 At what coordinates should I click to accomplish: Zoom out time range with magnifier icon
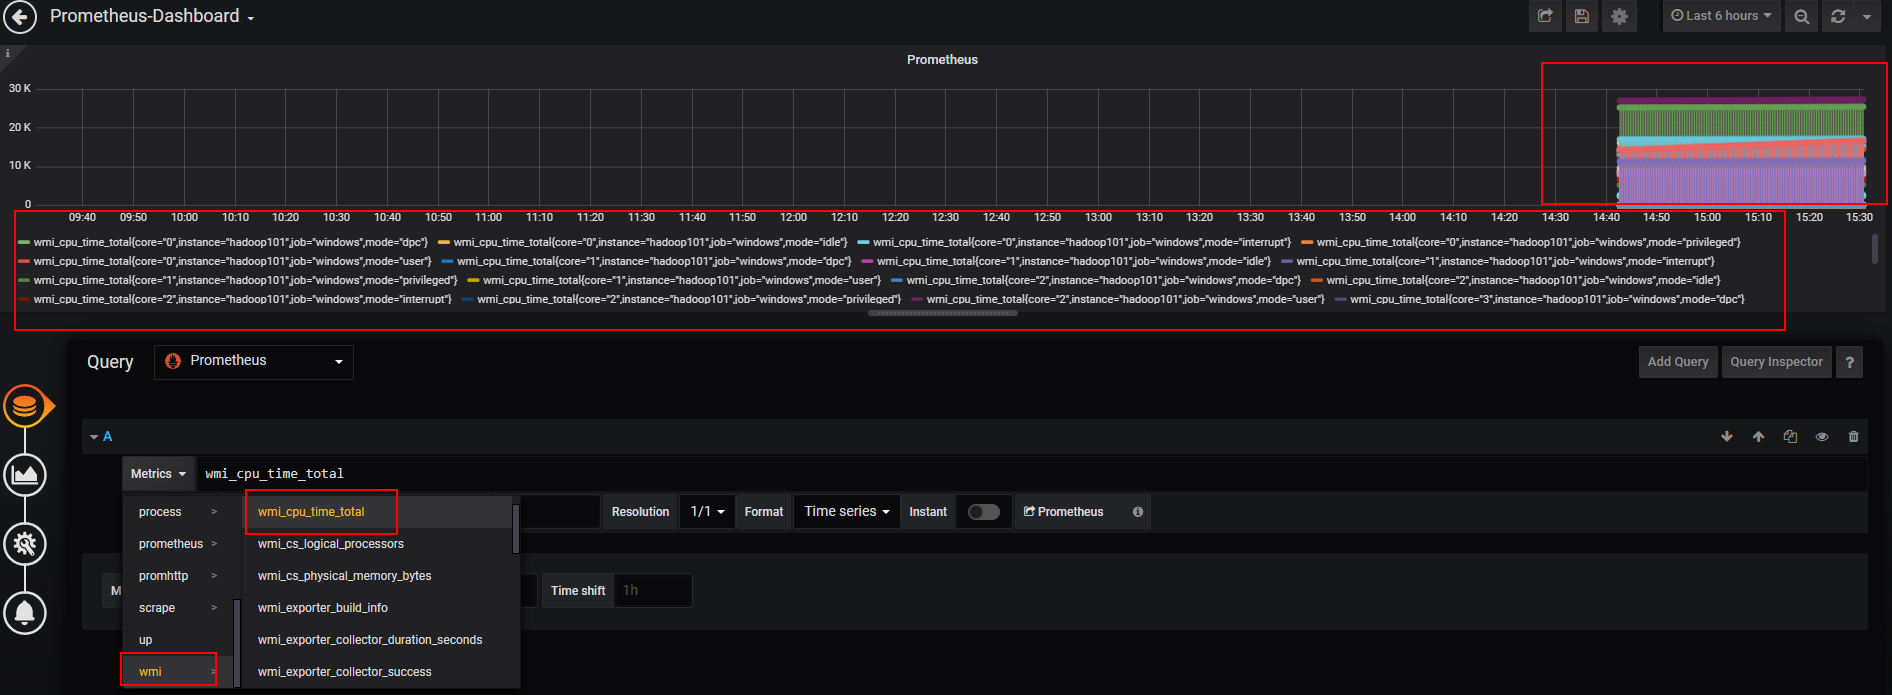pyautogui.click(x=1801, y=16)
